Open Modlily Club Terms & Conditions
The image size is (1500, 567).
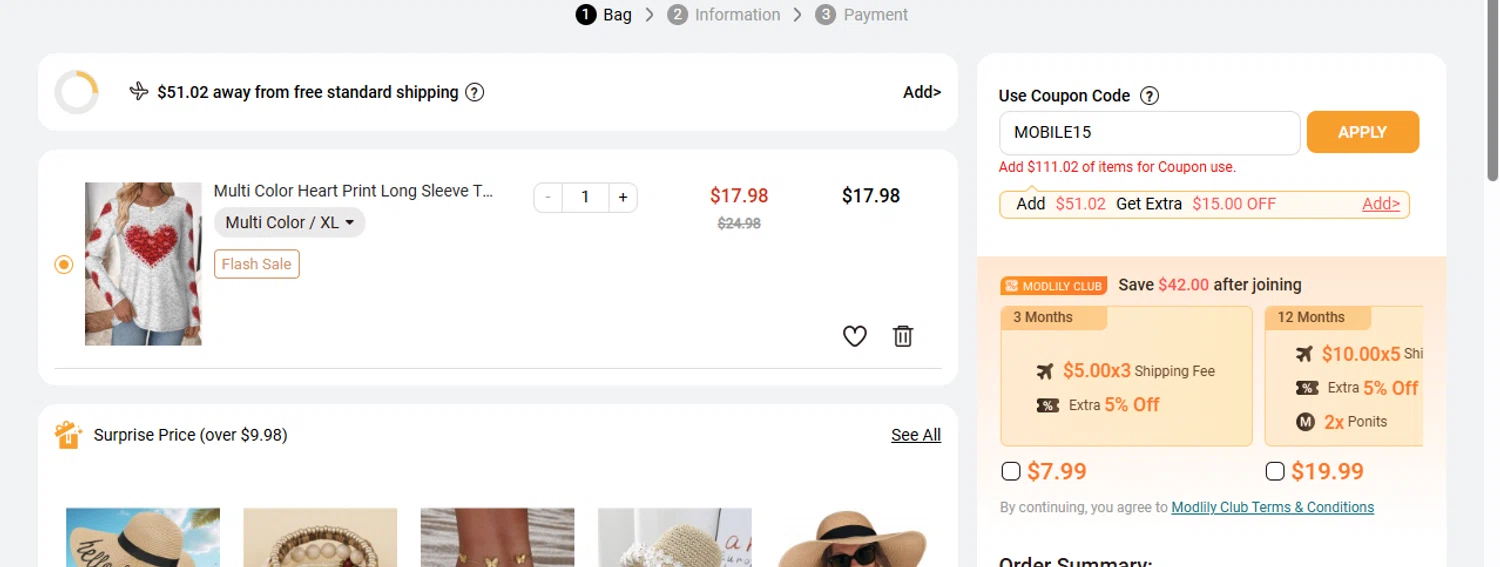pyautogui.click(x=1272, y=507)
